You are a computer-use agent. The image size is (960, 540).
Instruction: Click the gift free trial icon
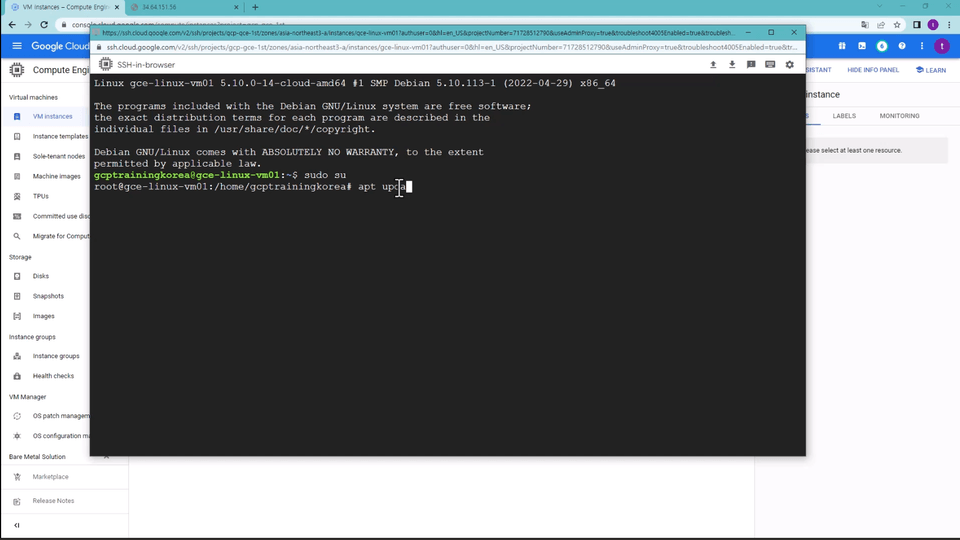[x=842, y=46]
